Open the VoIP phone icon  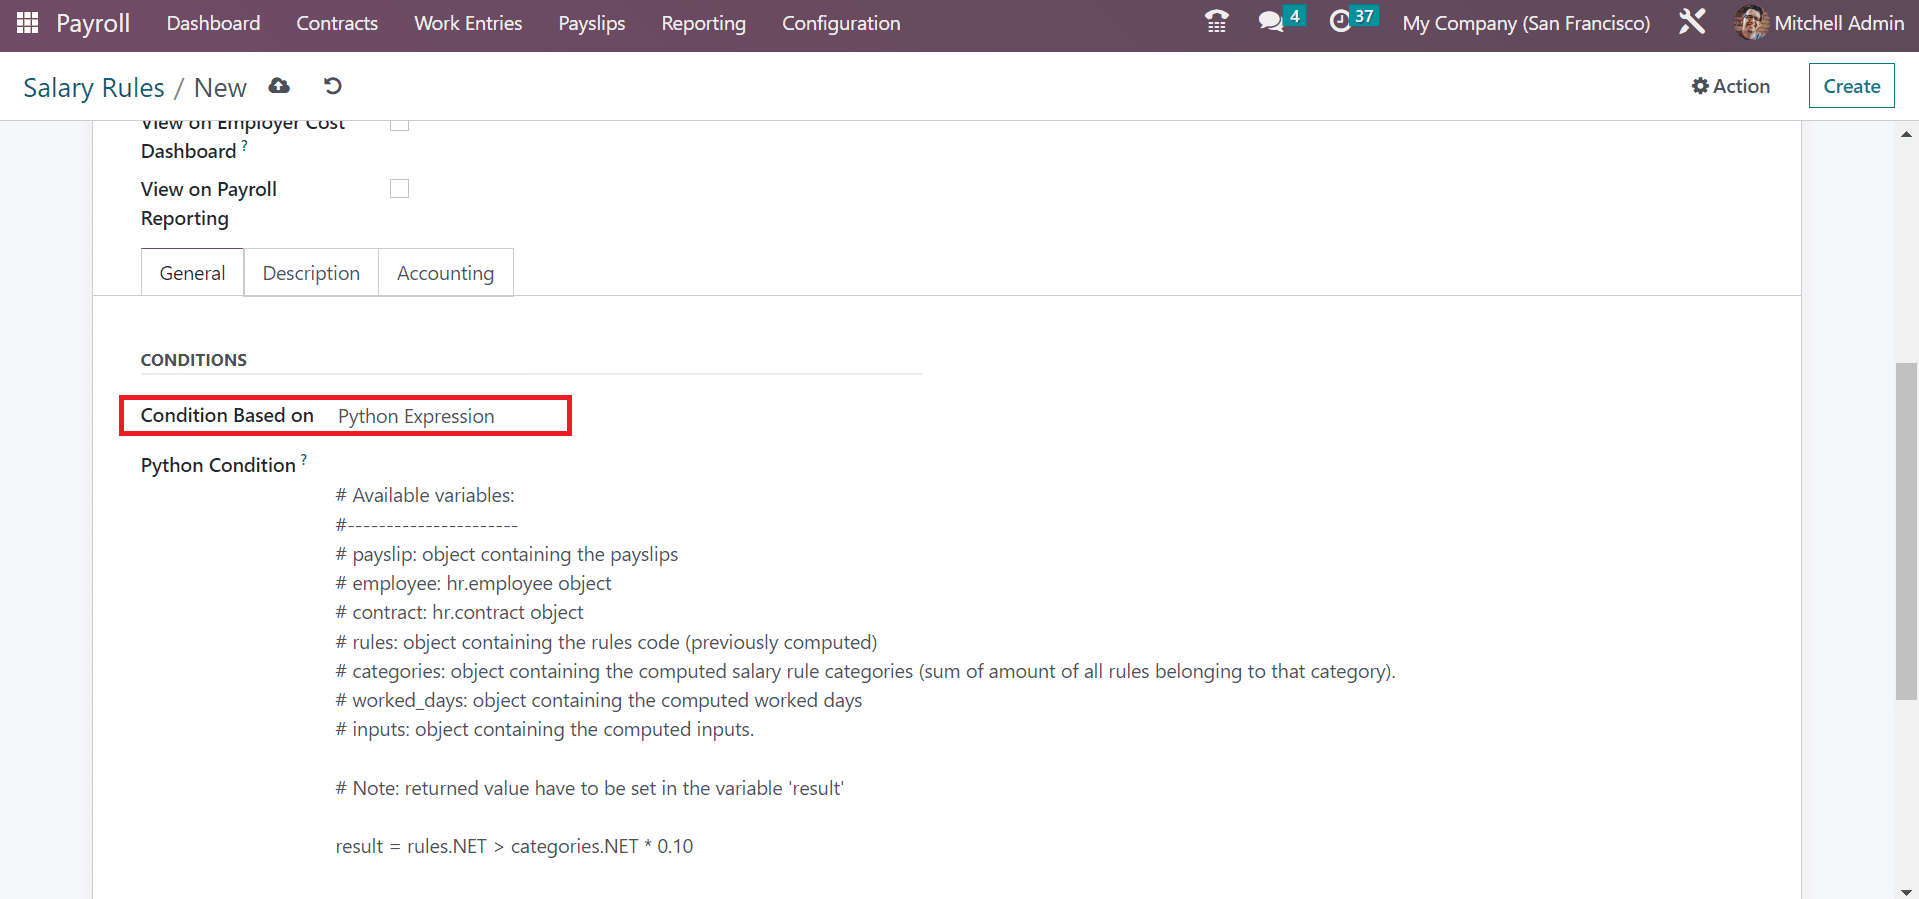coord(1216,22)
